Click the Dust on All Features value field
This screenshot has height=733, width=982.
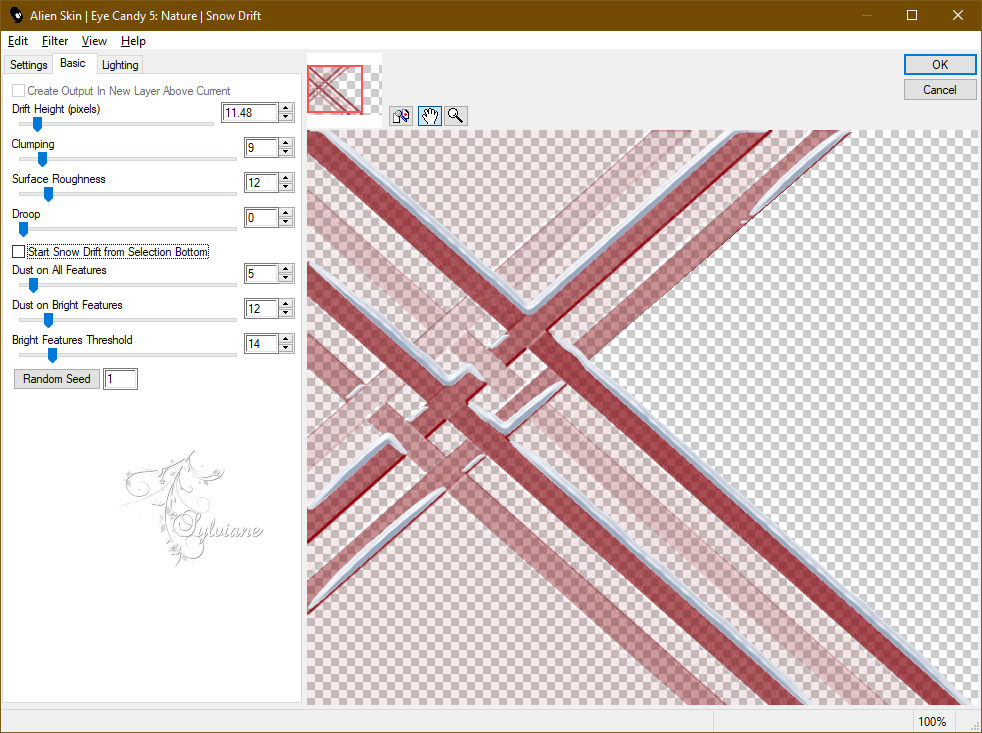(261, 274)
